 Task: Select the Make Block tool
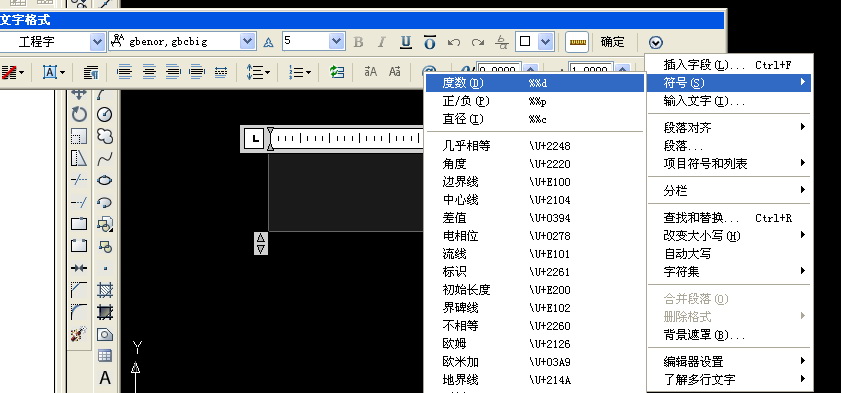pos(105,246)
